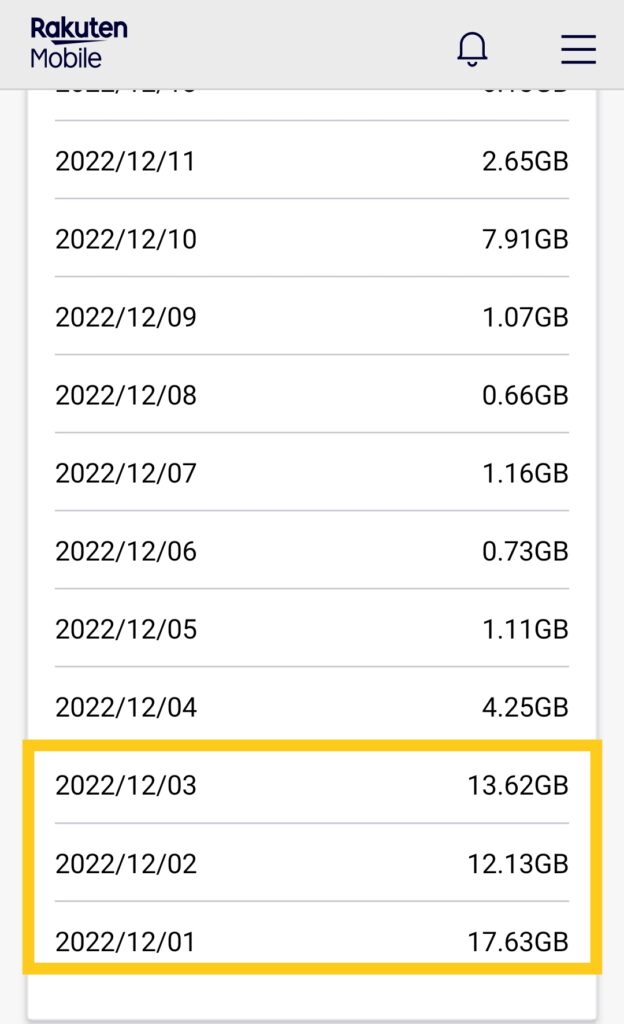This screenshot has width=624, height=1024.
Task: Select the 2022/12/04 date entry
Action: (126, 707)
